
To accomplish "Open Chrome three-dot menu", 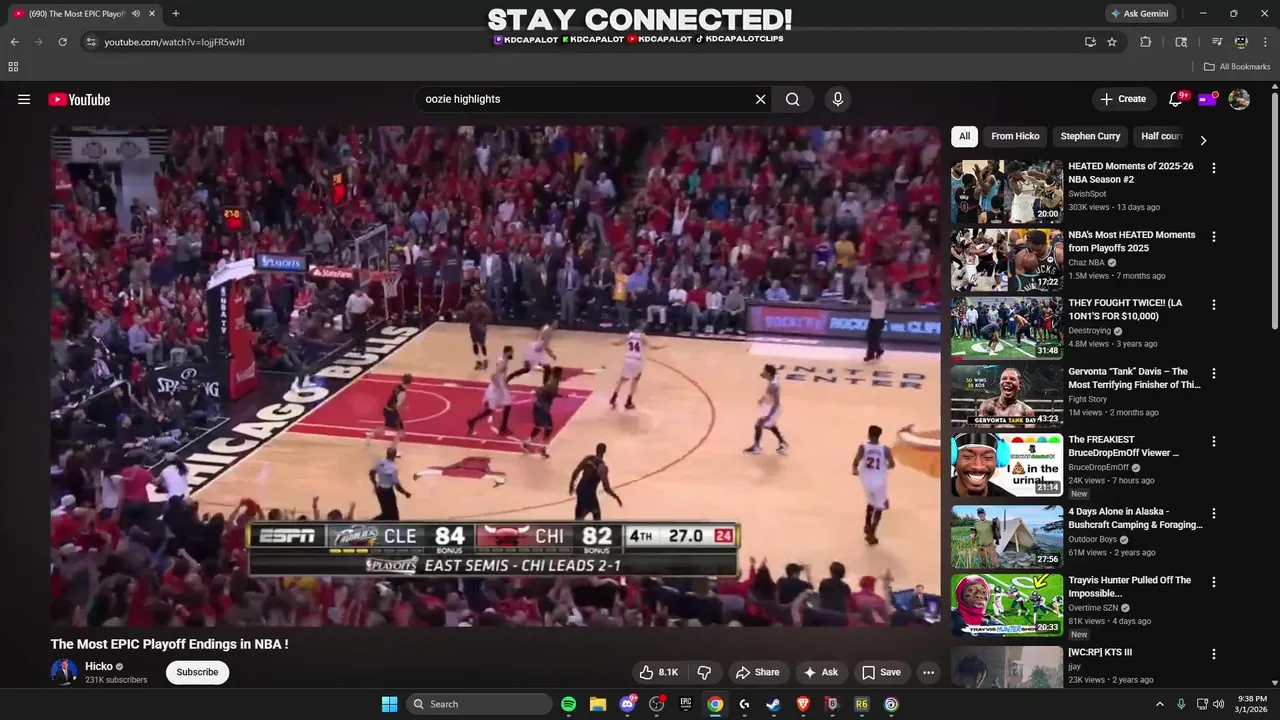I will 1265,42.
